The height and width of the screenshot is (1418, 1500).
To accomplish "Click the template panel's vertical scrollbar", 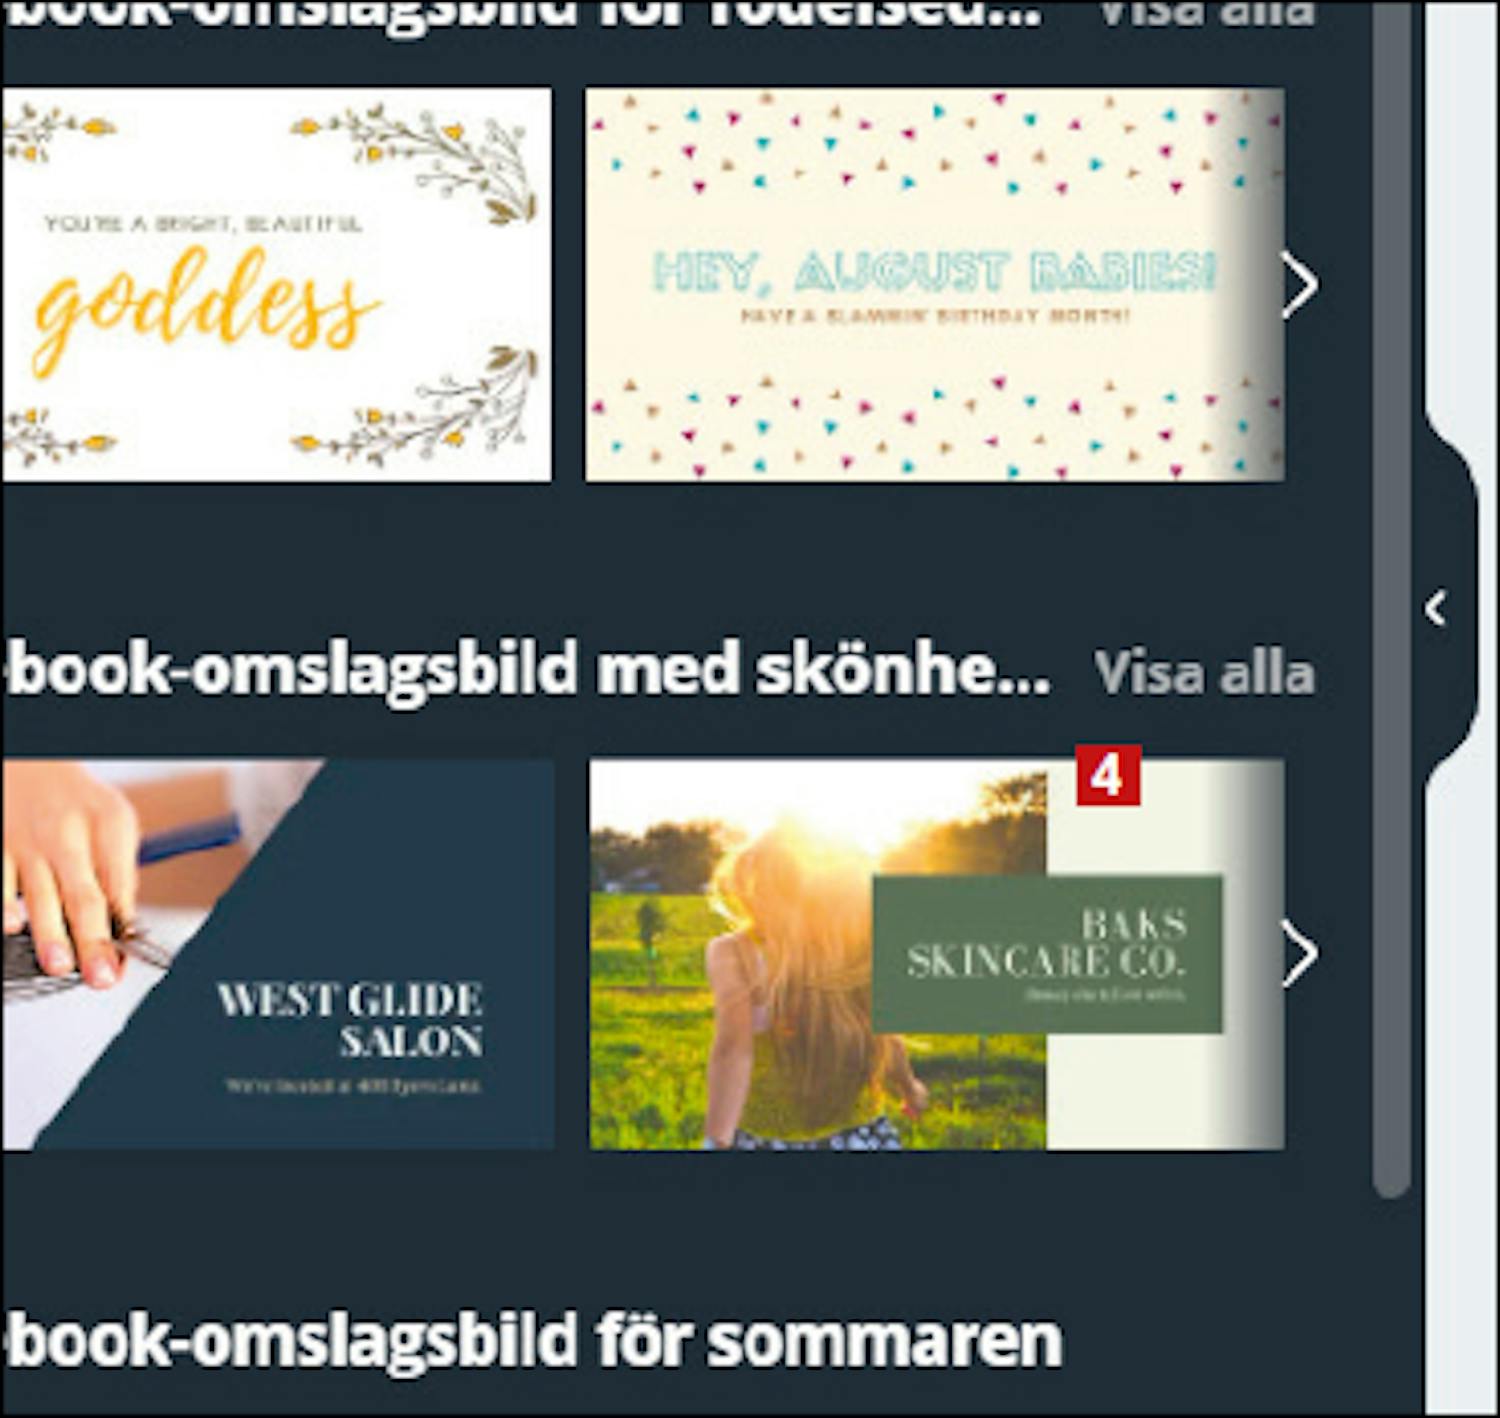I will [x=1391, y=600].
